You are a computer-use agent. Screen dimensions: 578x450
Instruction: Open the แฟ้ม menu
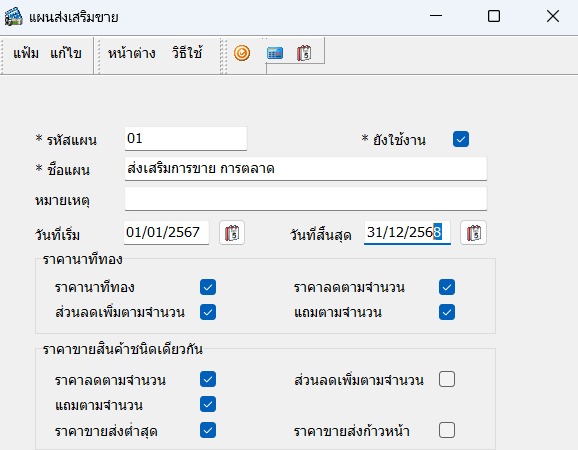pos(26,53)
